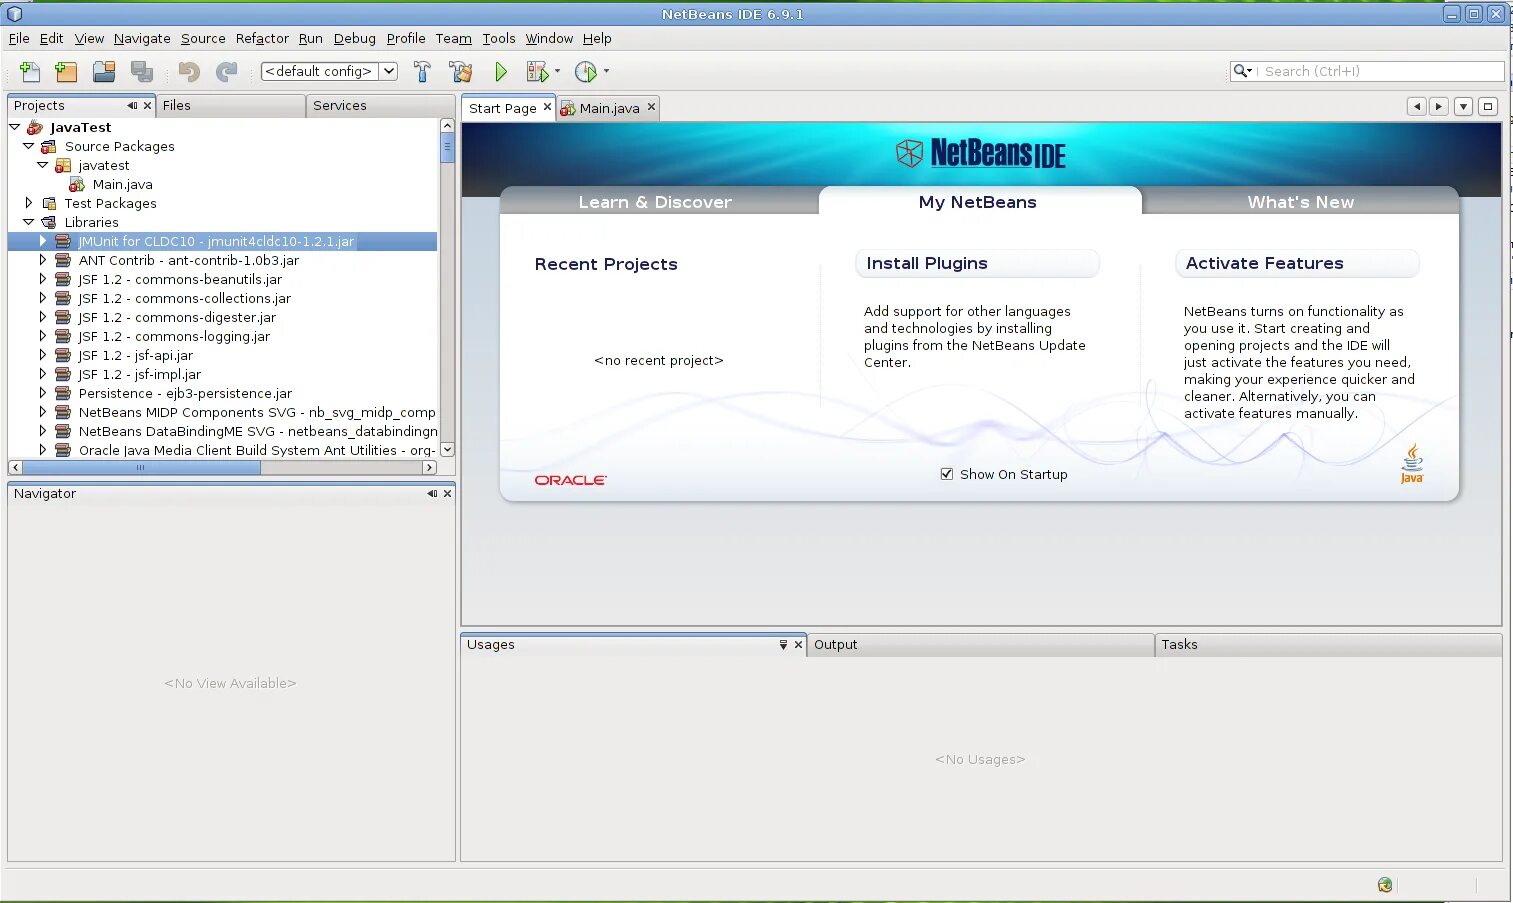
Task: Expand the Persistence ejb3-persistence.jar node
Action: 42,393
